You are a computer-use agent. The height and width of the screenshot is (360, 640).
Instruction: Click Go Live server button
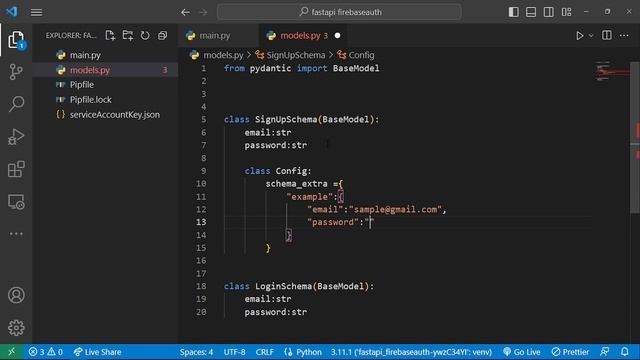point(522,352)
